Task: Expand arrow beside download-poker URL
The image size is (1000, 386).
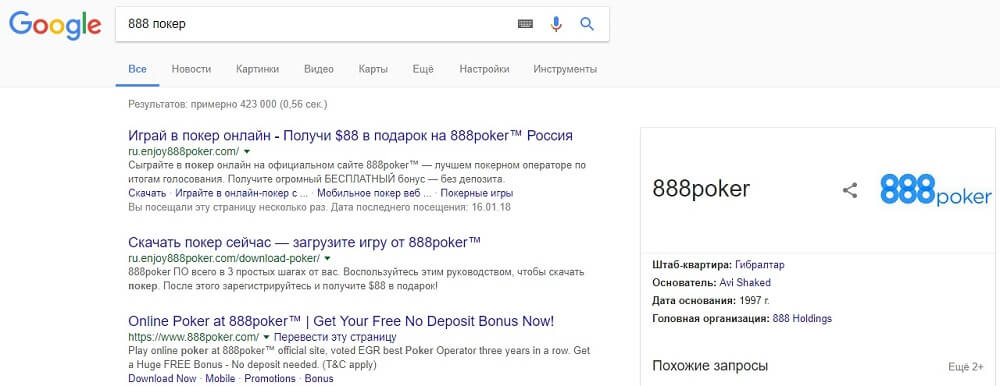Action: [x=327, y=258]
